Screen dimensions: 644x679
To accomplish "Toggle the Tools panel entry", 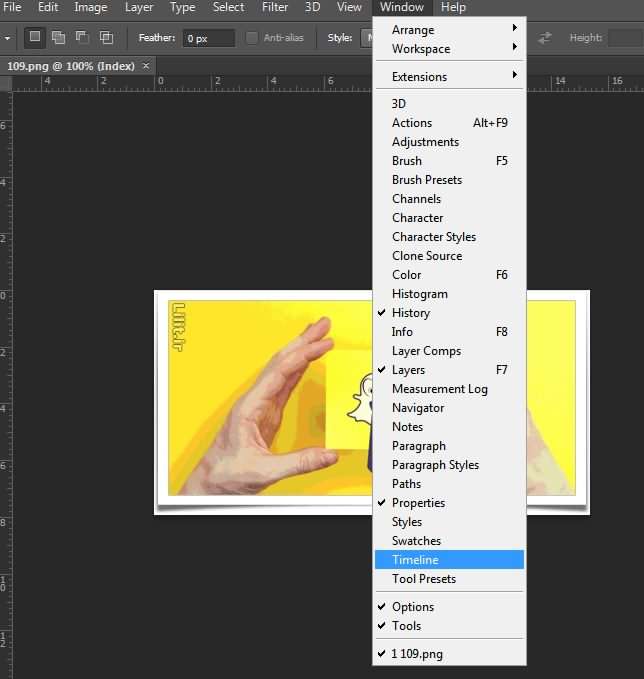I will point(450,626).
